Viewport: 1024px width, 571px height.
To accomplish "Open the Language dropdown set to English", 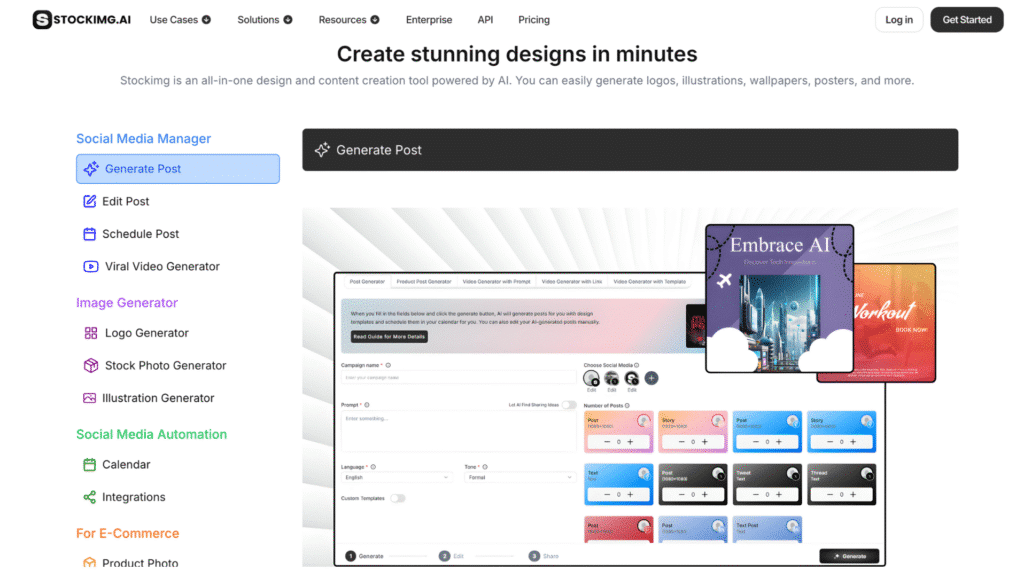I will point(396,478).
